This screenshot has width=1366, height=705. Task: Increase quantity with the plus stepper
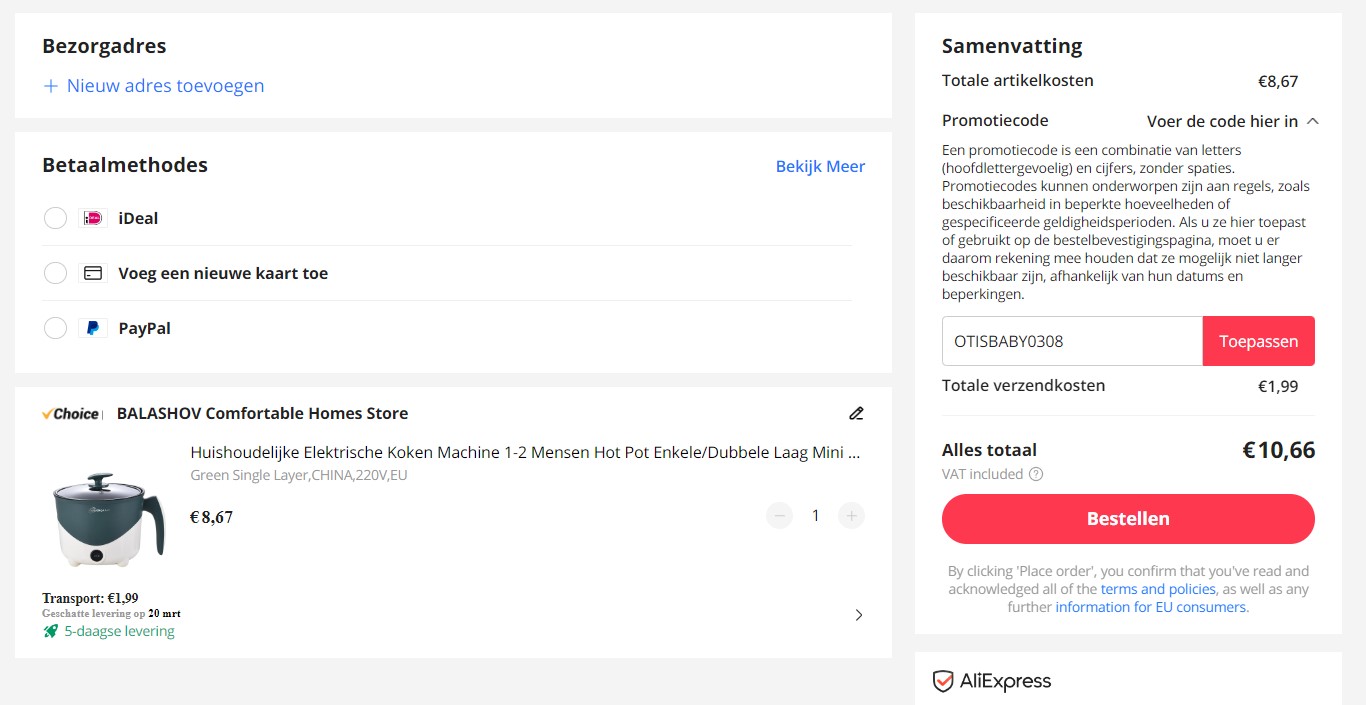tap(851, 515)
